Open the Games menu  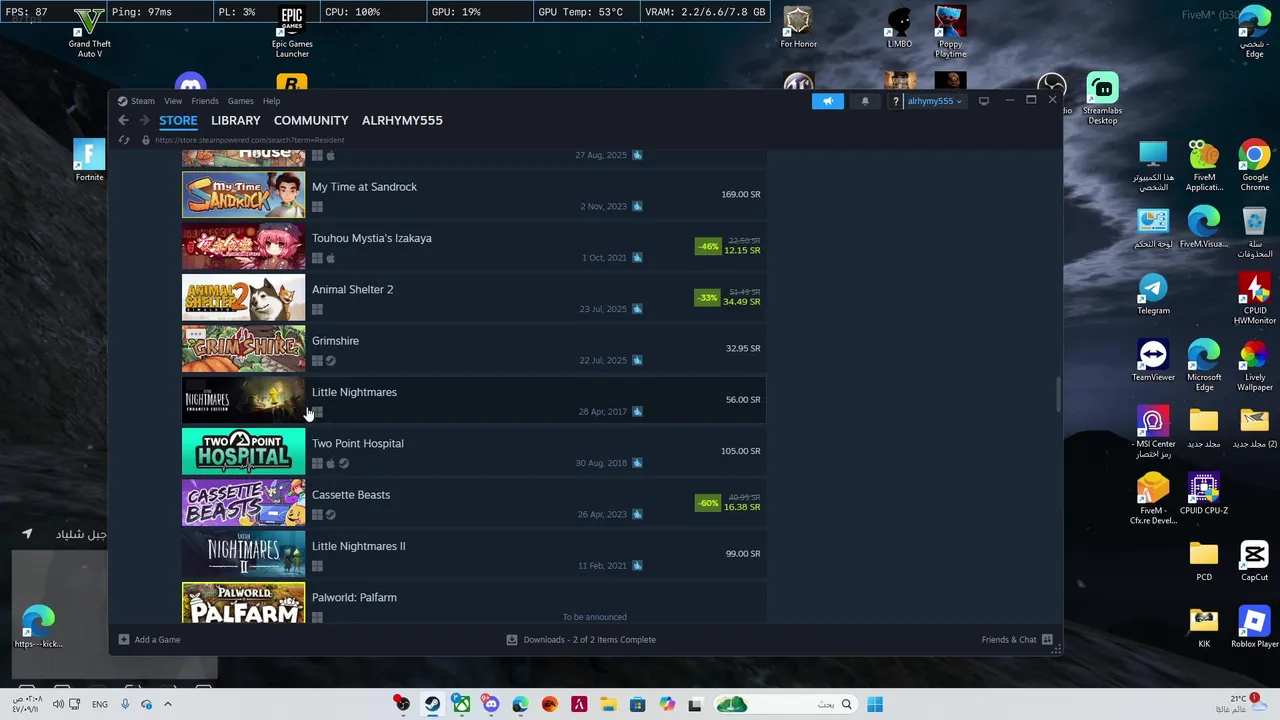(x=240, y=101)
